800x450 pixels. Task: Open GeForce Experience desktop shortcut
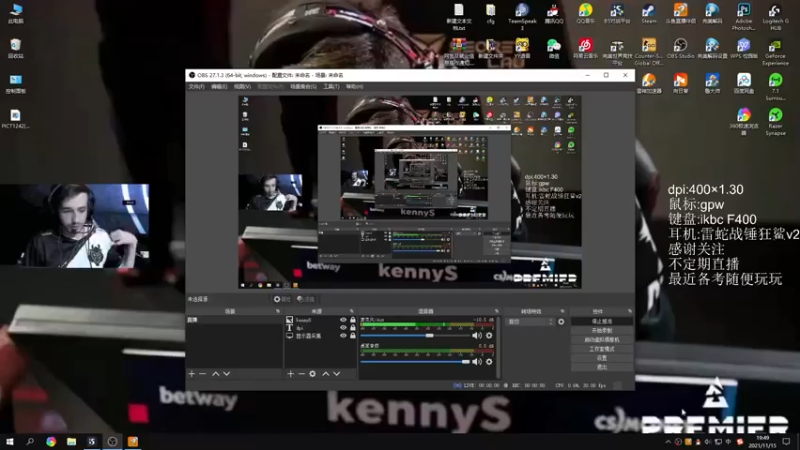[x=776, y=52]
